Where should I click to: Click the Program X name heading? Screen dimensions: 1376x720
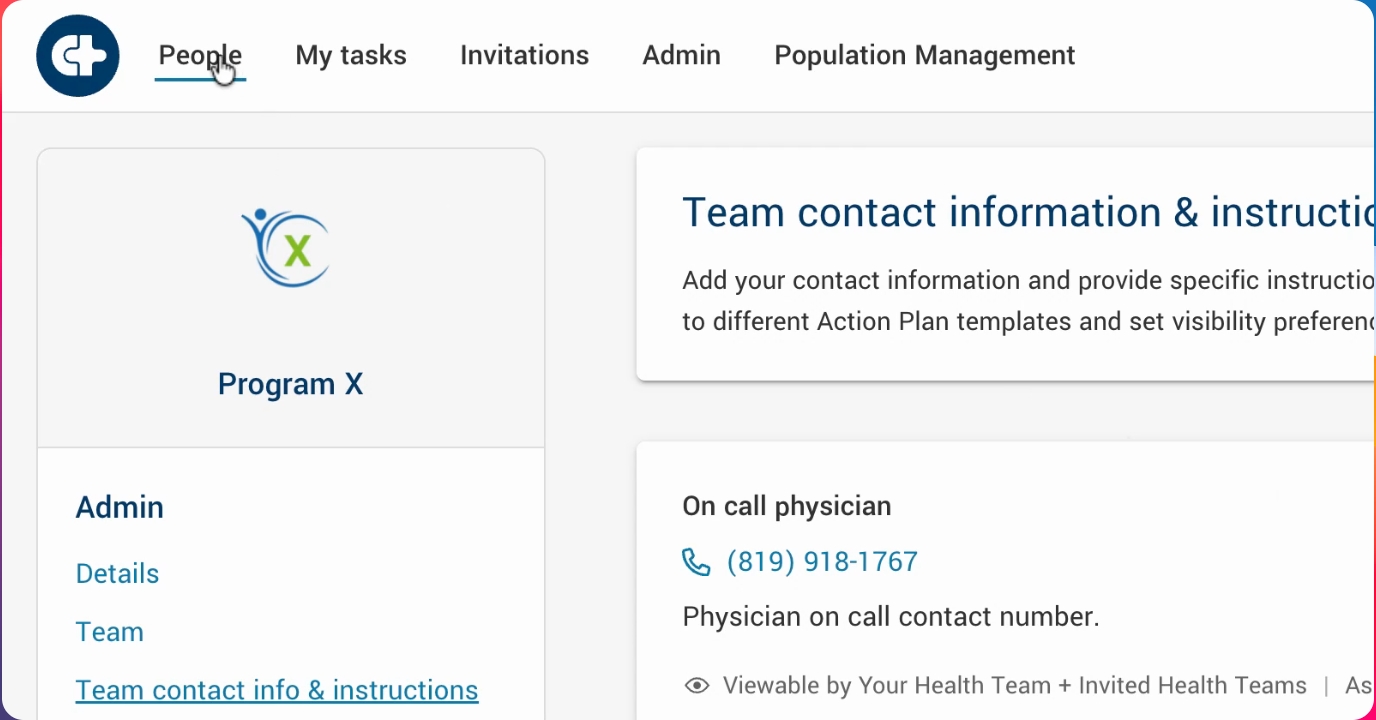coord(291,384)
